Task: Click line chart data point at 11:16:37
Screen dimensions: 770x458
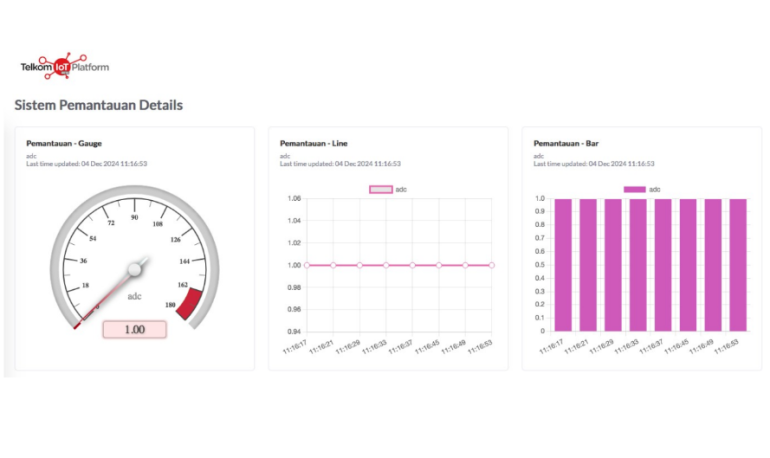Action: (412, 265)
